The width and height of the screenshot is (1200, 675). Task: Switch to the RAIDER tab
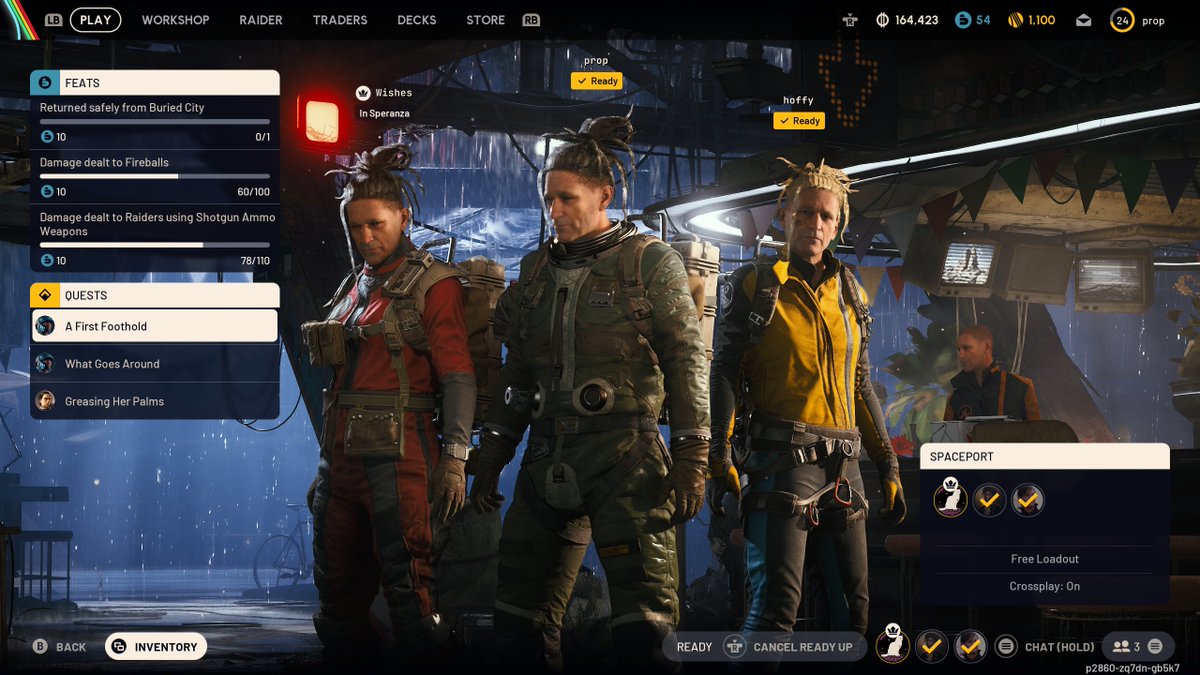pos(261,20)
